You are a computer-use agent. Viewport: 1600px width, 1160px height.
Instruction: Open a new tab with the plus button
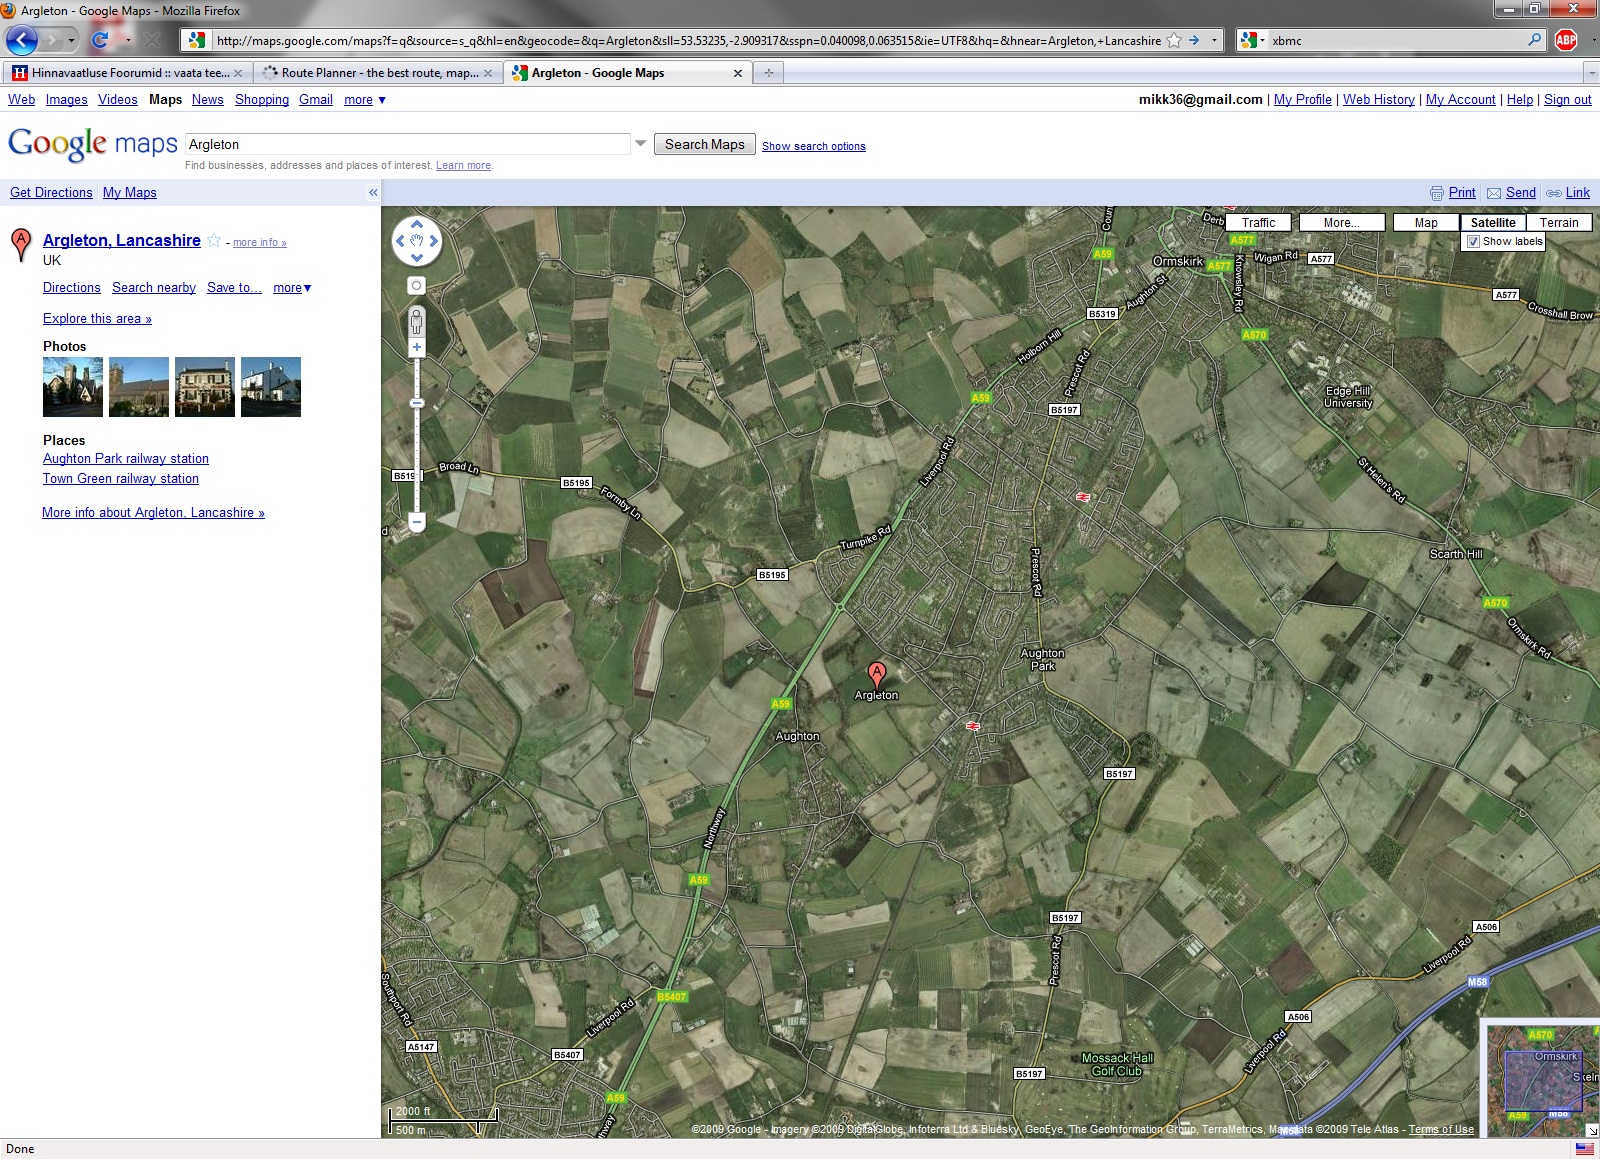tap(769, 72)
